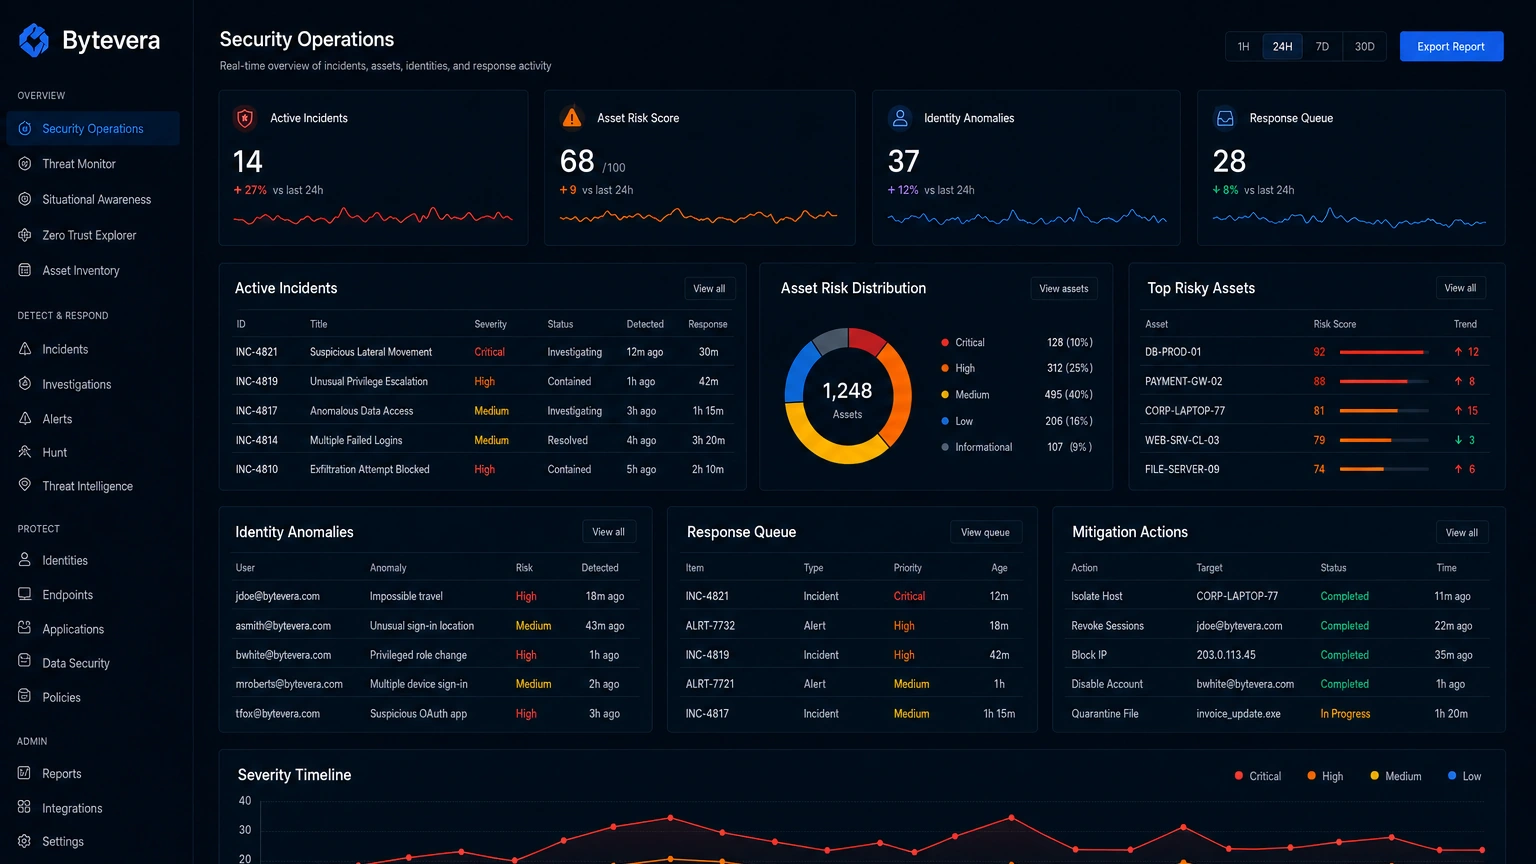Click the donut chart showing 1,248 assets

pyautogui.click(x=848, y=395)
